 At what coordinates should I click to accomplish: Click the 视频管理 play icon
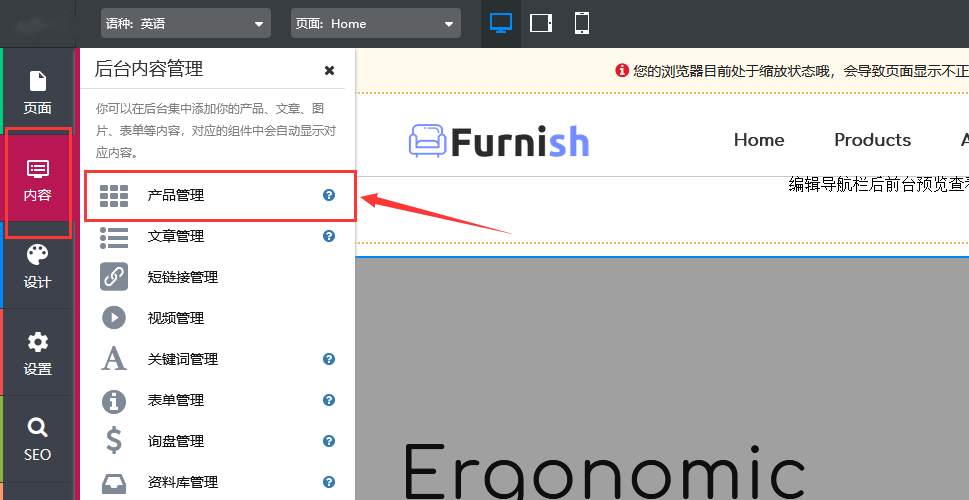click(114, 318)
